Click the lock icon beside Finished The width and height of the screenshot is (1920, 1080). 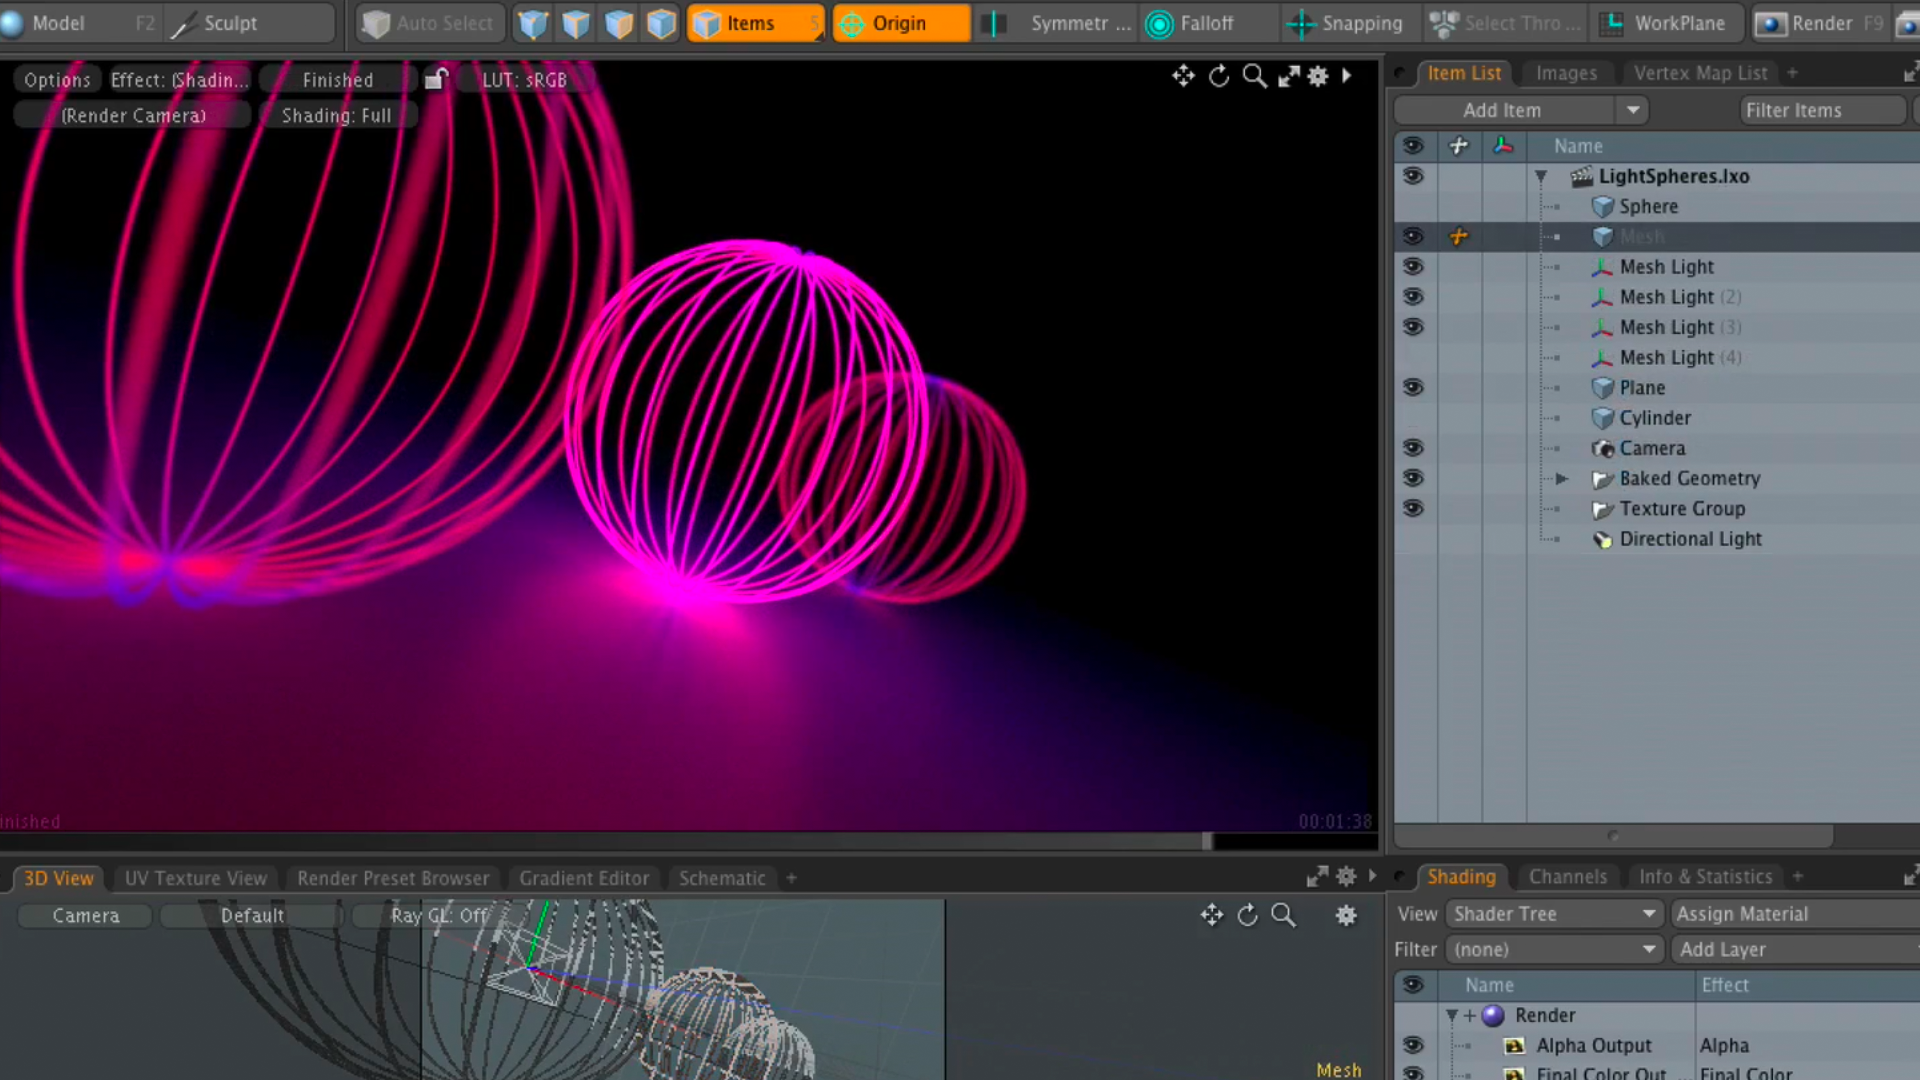point(435,79)
